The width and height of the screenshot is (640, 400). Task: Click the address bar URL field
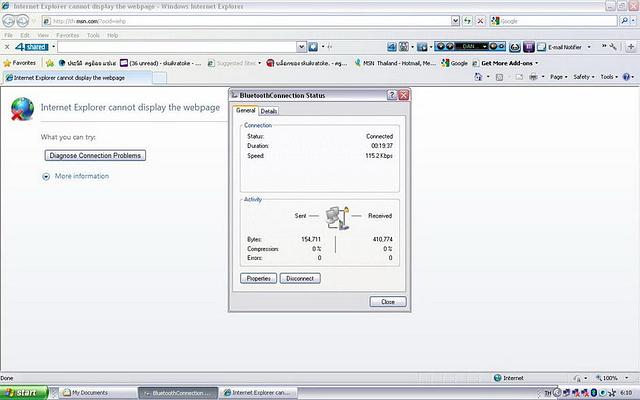(247, 21)
